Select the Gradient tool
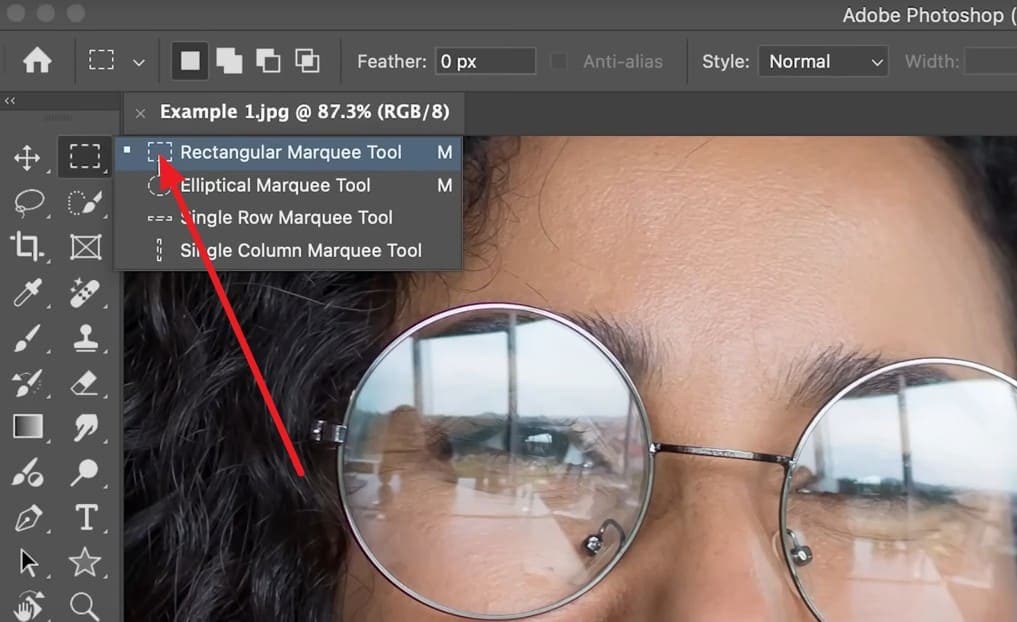 pyautogui.click(x=28, y=427)
